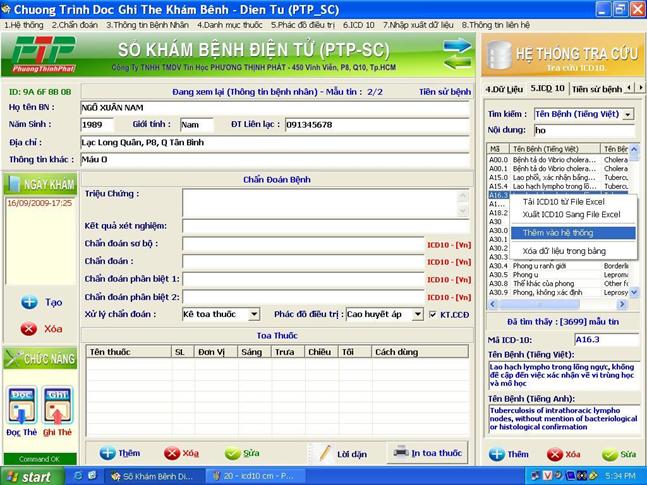Open the Xử lý chẩn đoán dropdown
647x485 pixels.
click(x=254, y=314)
